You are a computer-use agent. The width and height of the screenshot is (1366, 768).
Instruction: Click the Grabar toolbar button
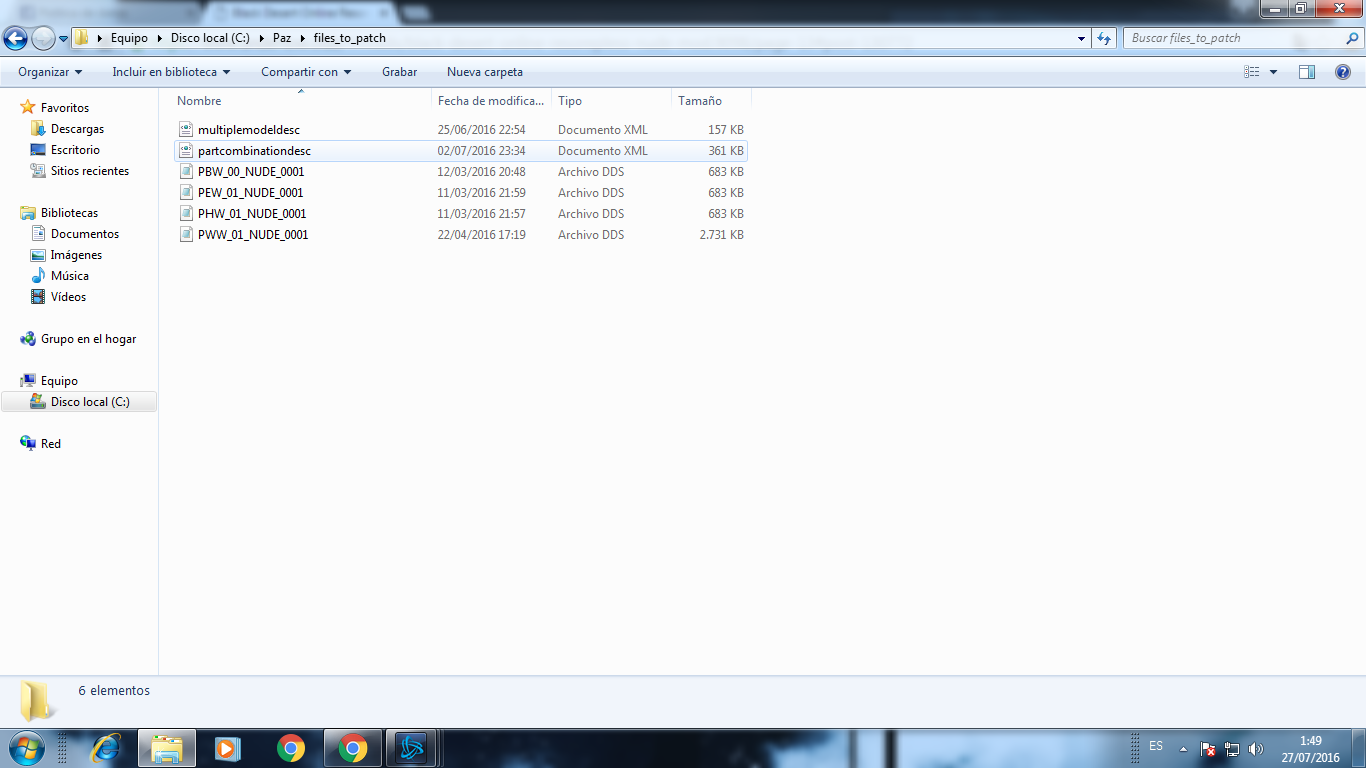tap(399, 72)
